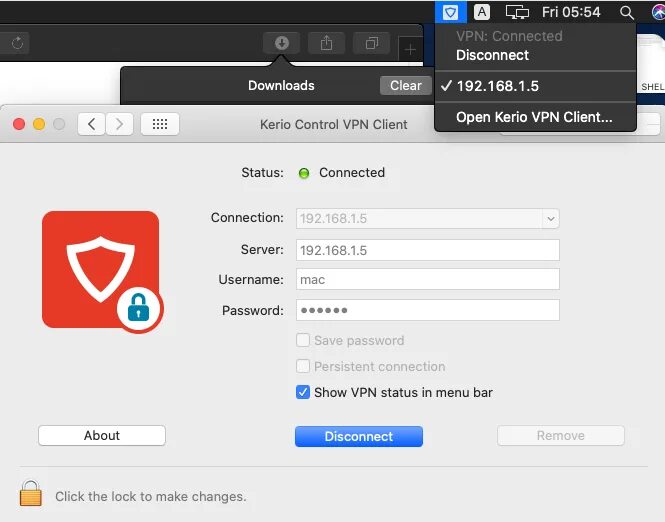Uncheck Show VPN status in menu bar
Screen dimensions: 665x522
point(303,392)
